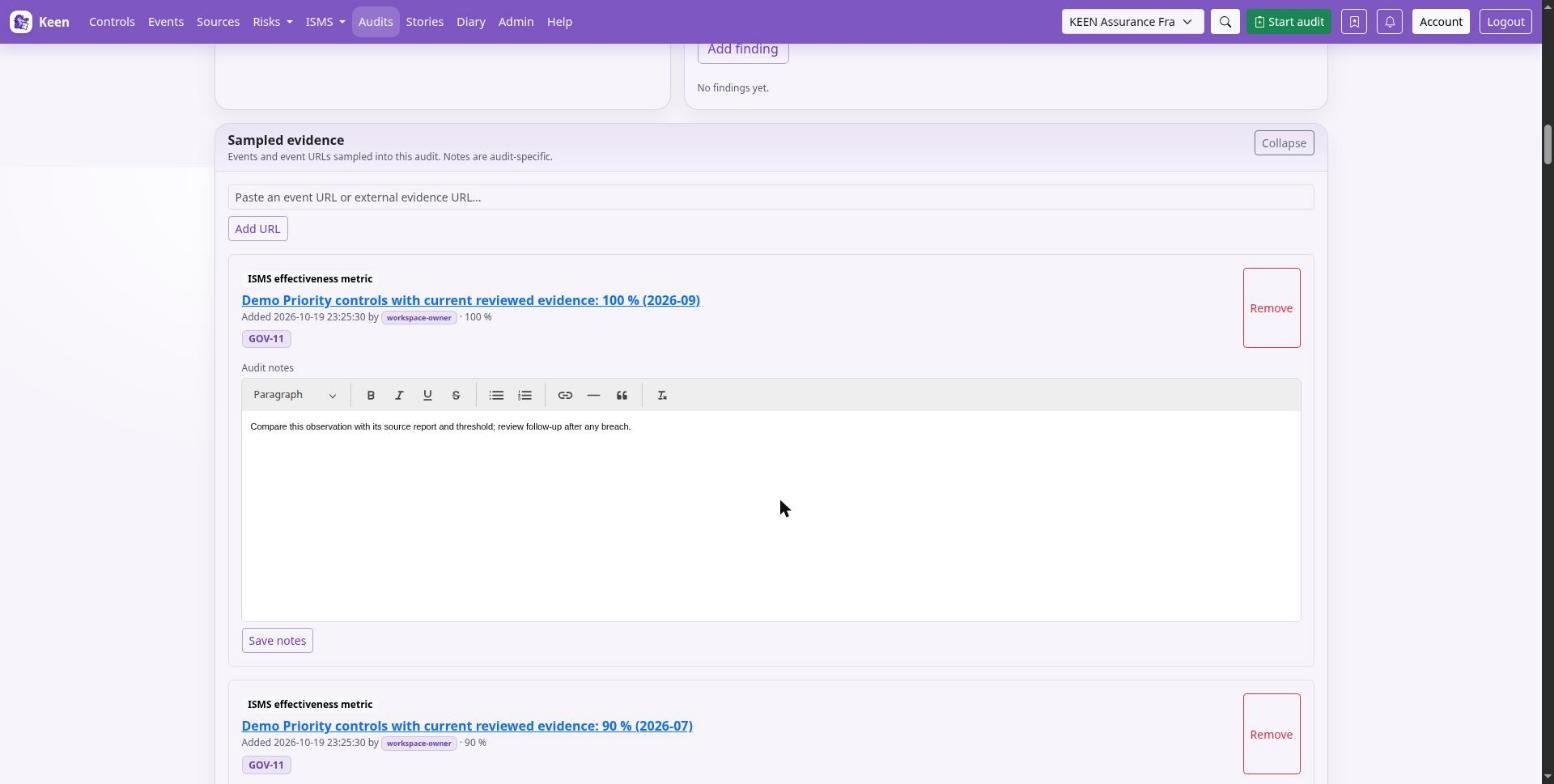Open the KEEN Assurance framework selector
The width and height of the screenshot is (1554, 784).
(1132, 21)
